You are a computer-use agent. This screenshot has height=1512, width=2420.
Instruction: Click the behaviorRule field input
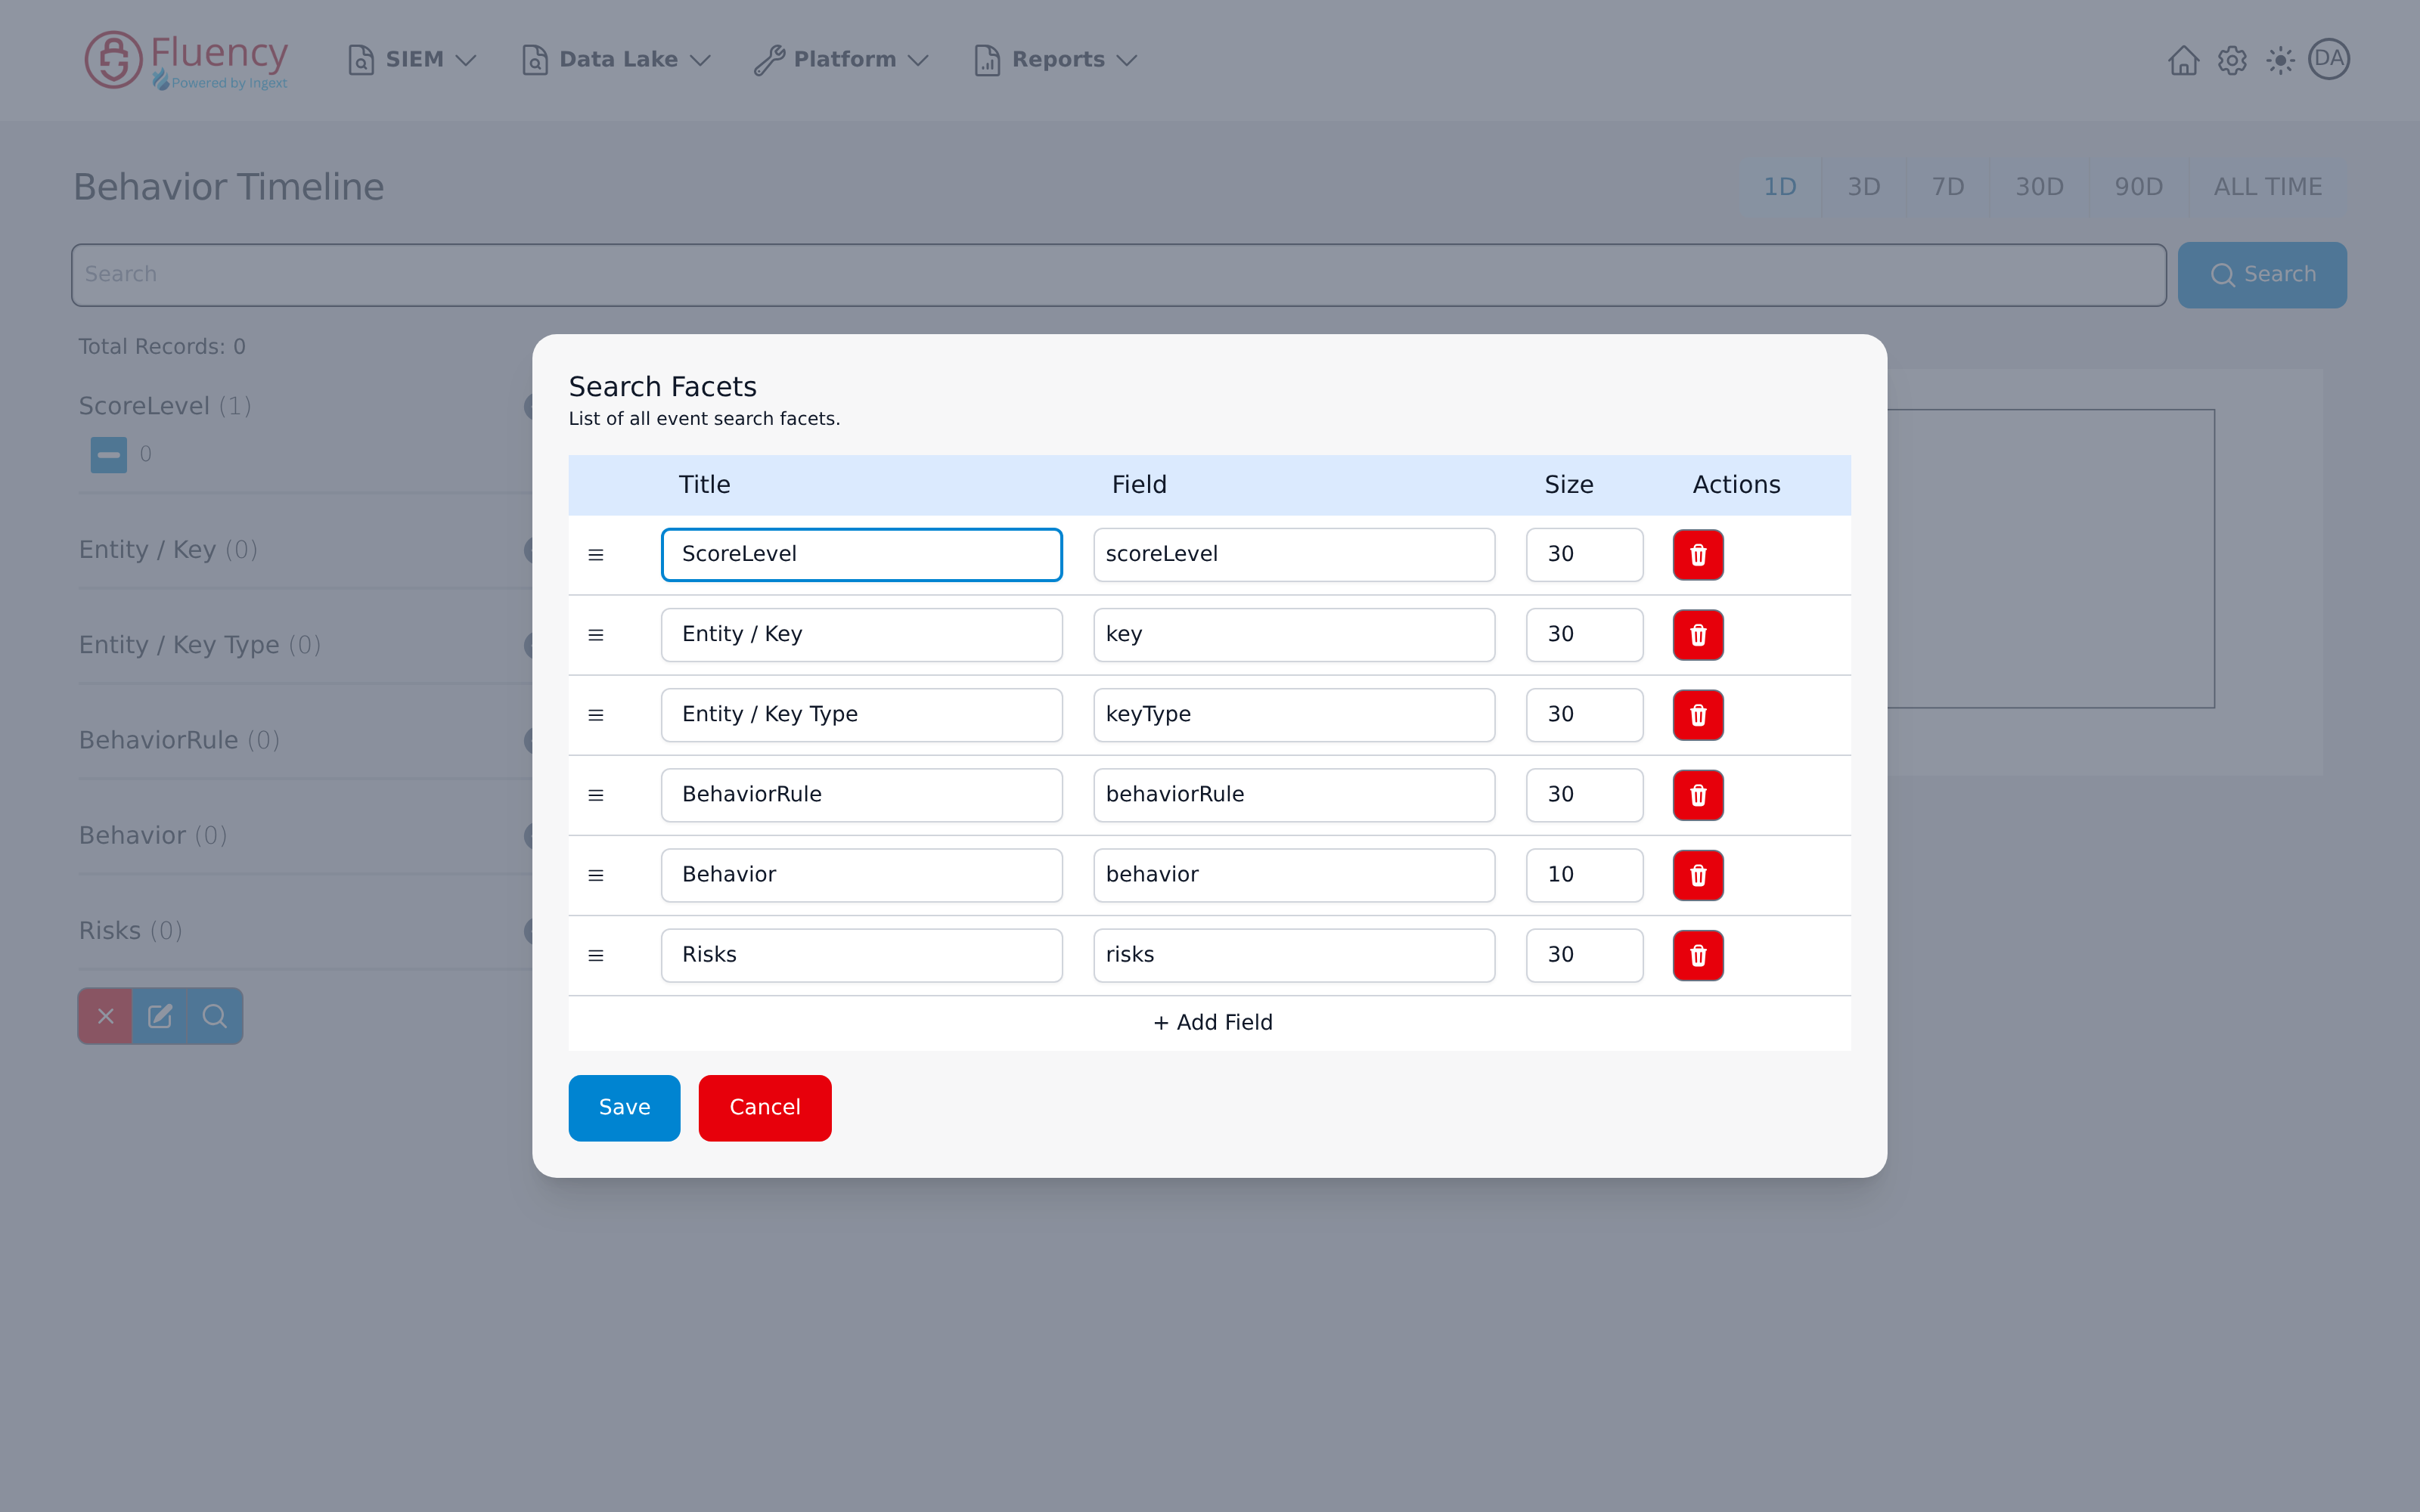coord(1294,795)
